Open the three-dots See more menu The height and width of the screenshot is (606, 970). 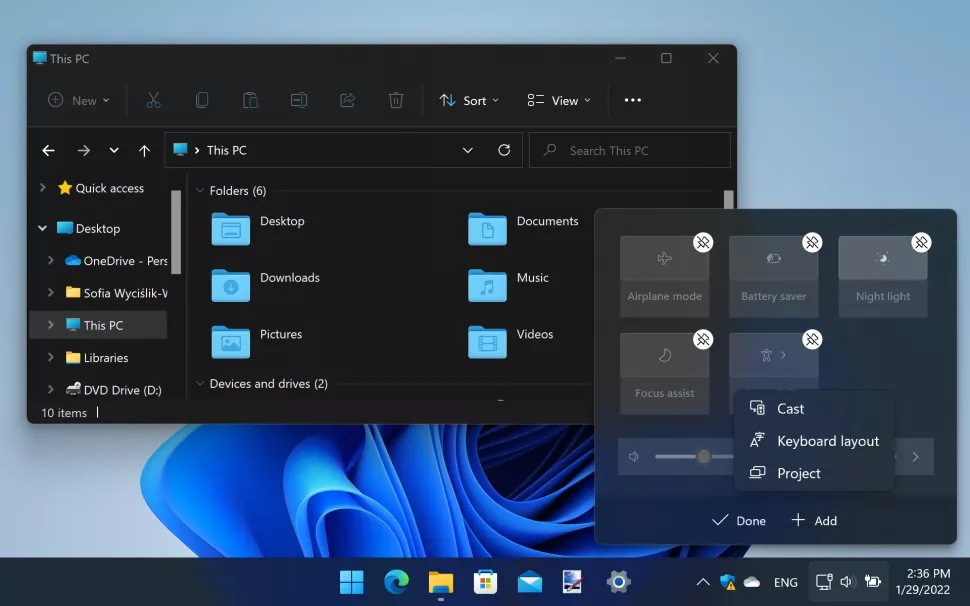click(x=632, y=100)
